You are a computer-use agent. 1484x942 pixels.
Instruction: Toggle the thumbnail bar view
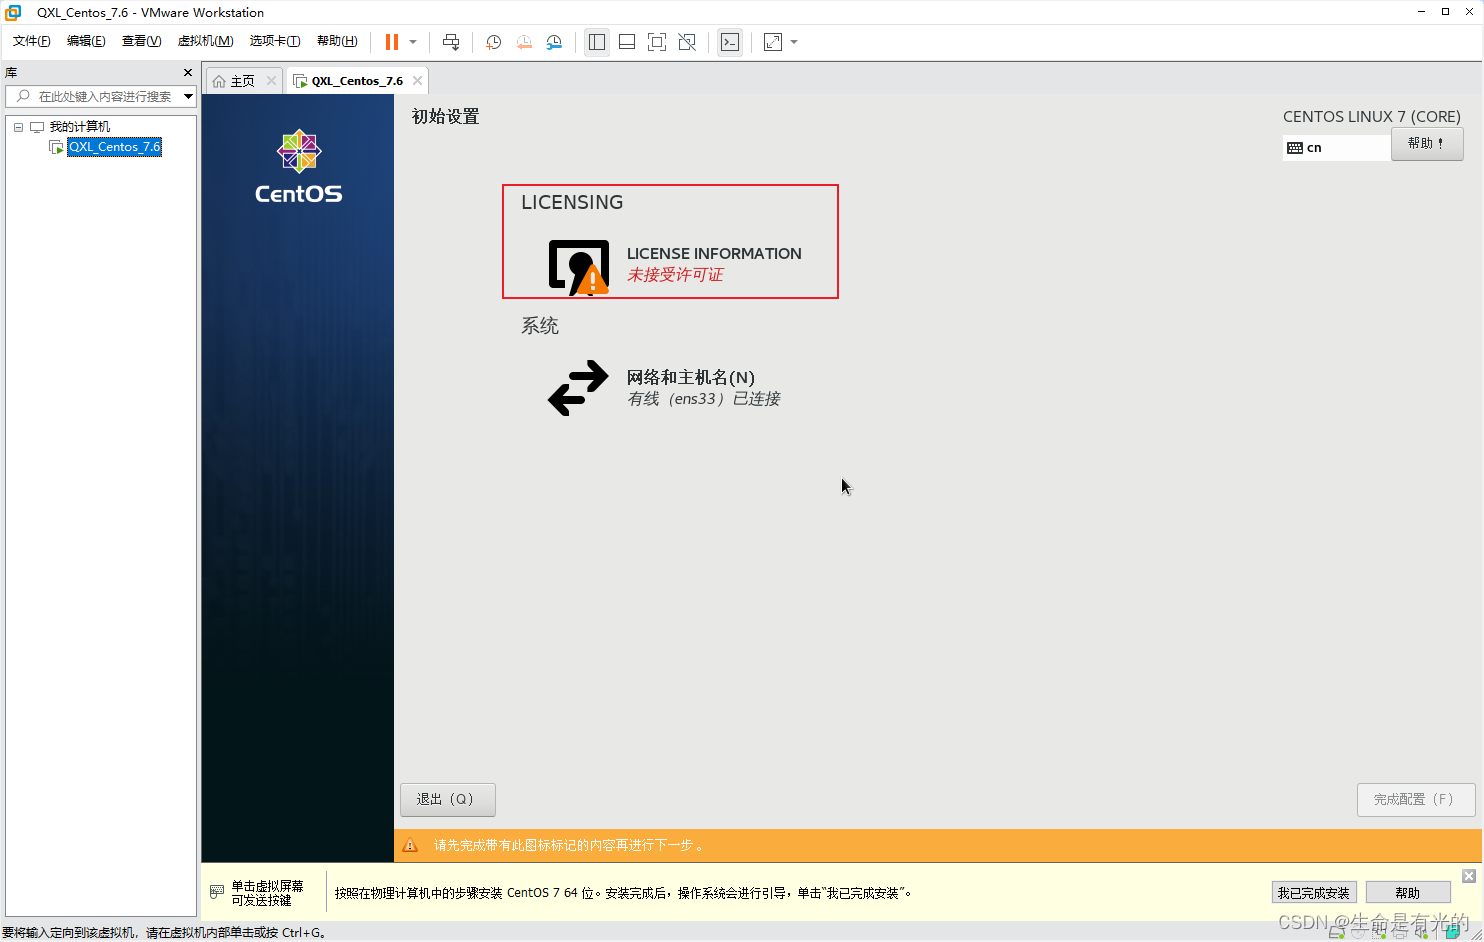point(627,42)
